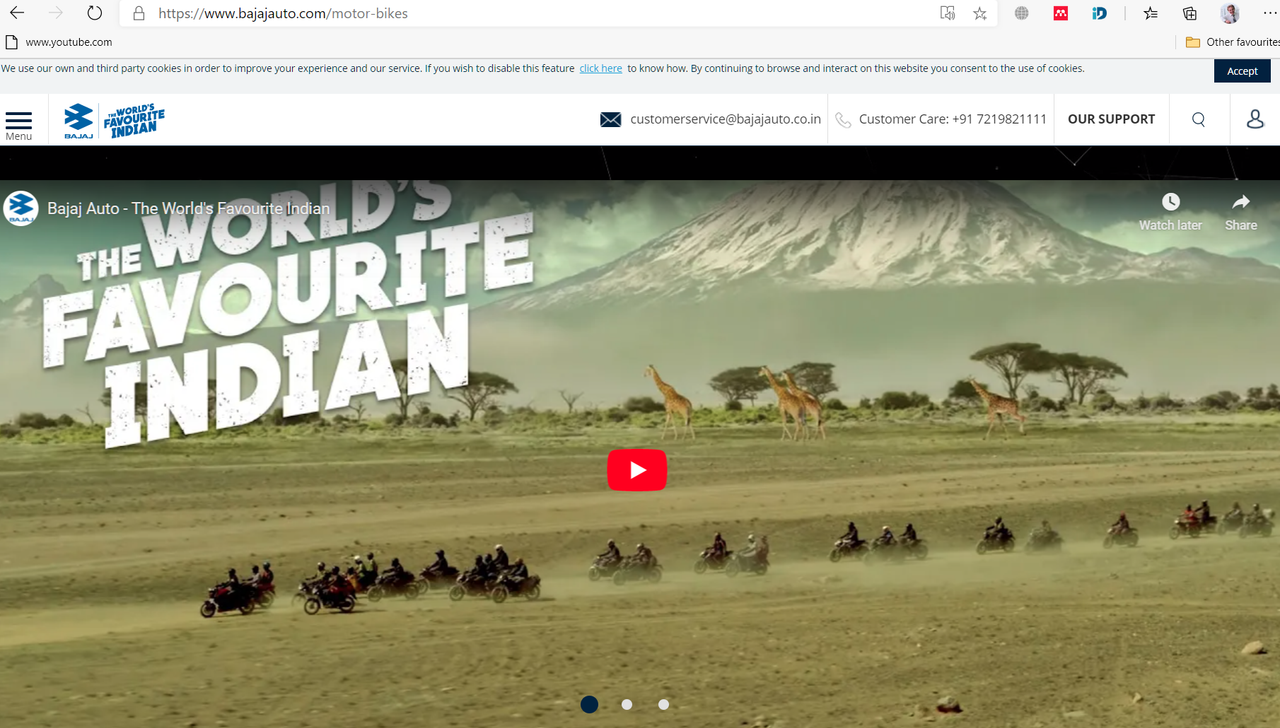Follow the cookie 'click here' link
Viewport: 1280px width, 728px height.
601,68
